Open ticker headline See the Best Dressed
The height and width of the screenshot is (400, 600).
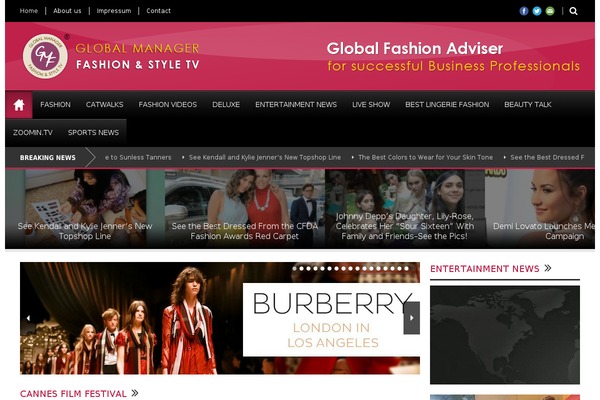tap(547, 157)
